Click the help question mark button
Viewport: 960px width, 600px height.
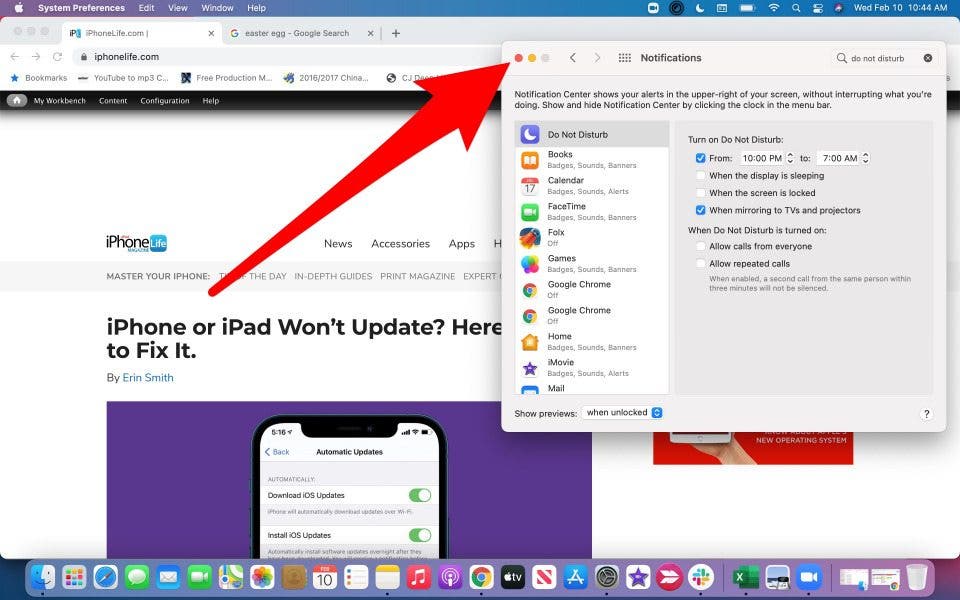click(926, 414)
